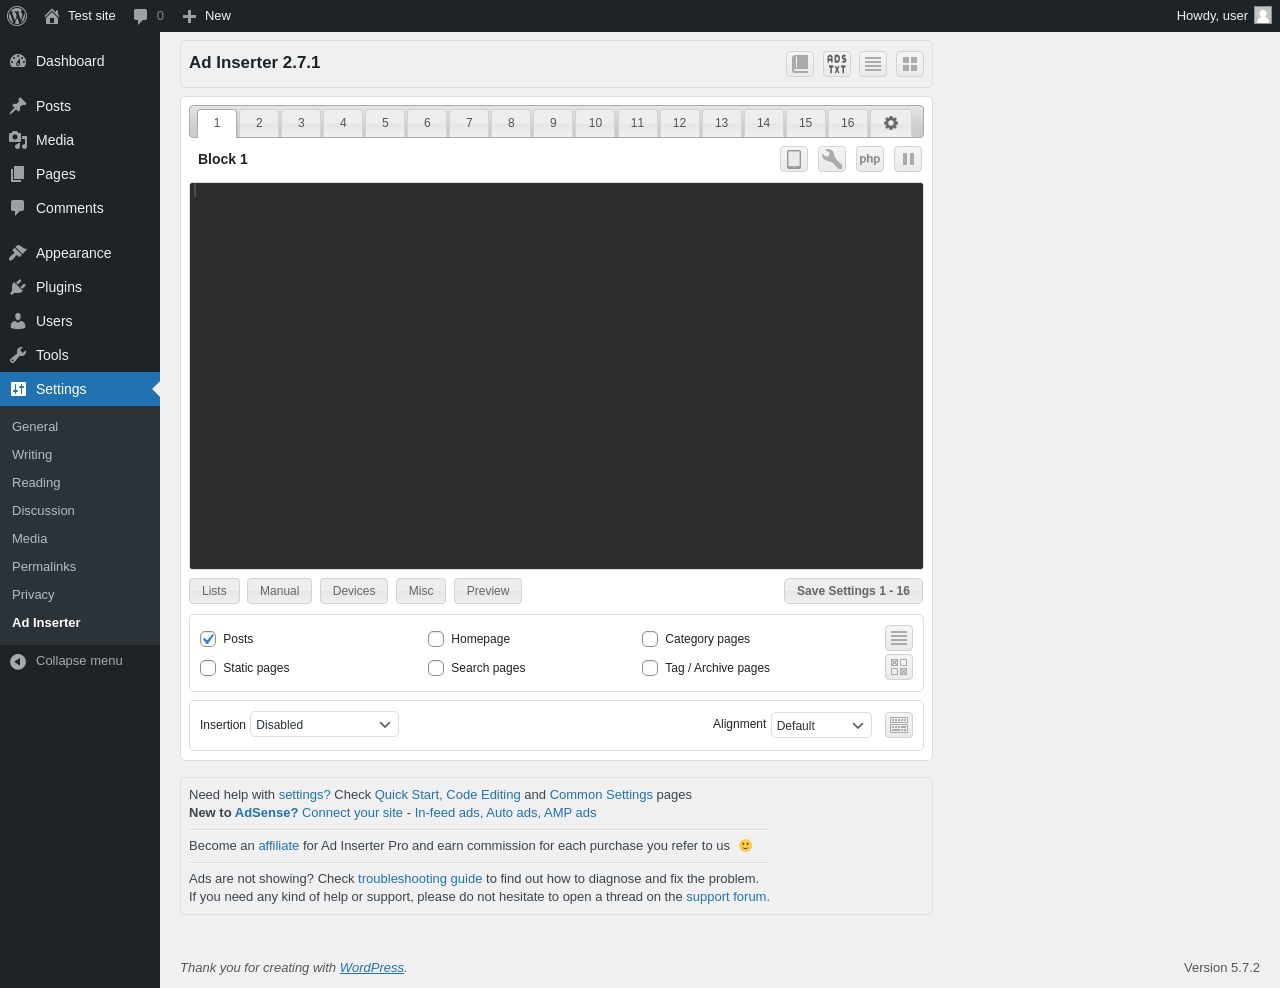Click the four-squares grid icon in header
The height and width of the screenshot is (988, 1280).
(x=910, y=64)
